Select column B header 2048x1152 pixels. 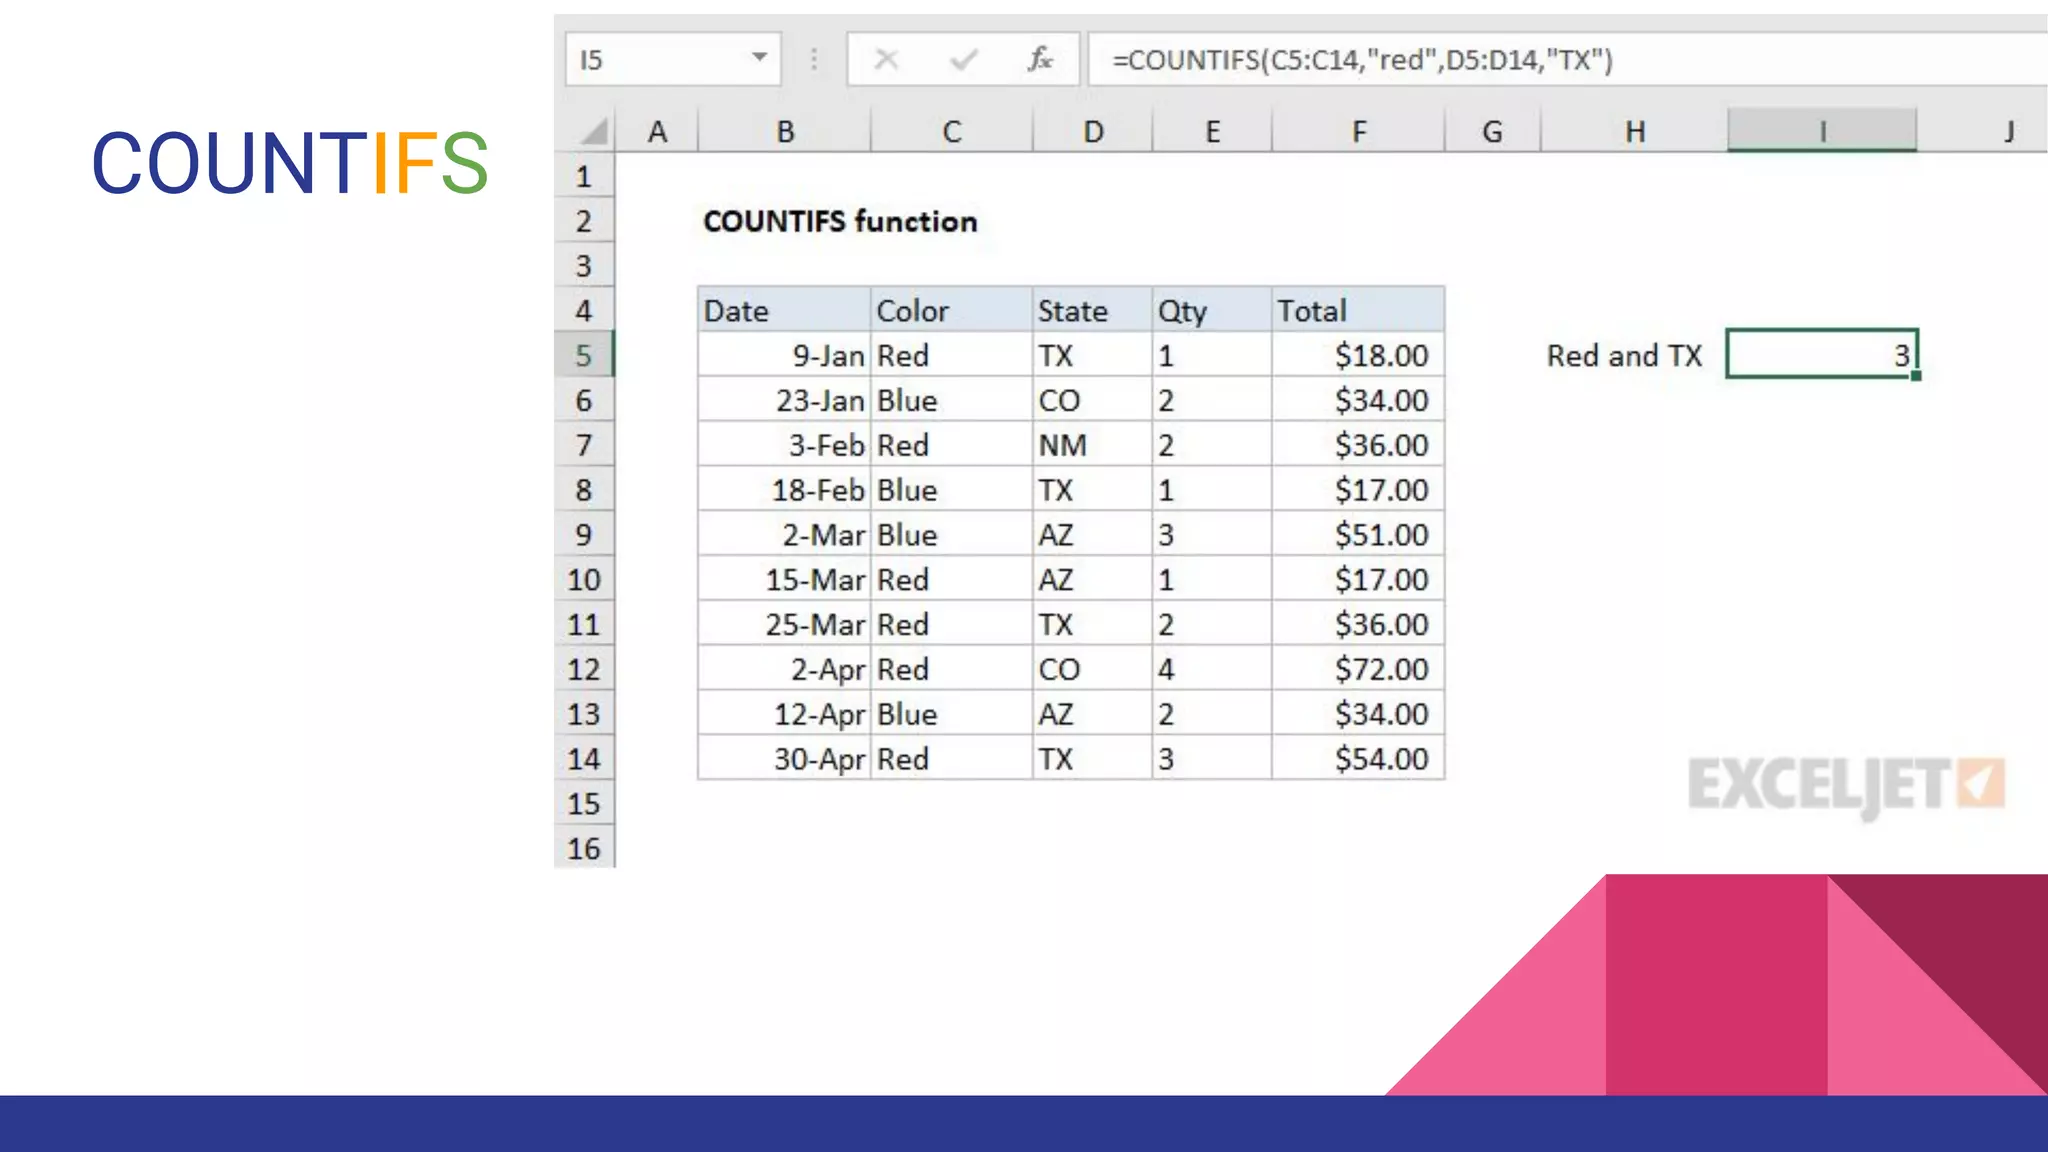coord(785,131)
